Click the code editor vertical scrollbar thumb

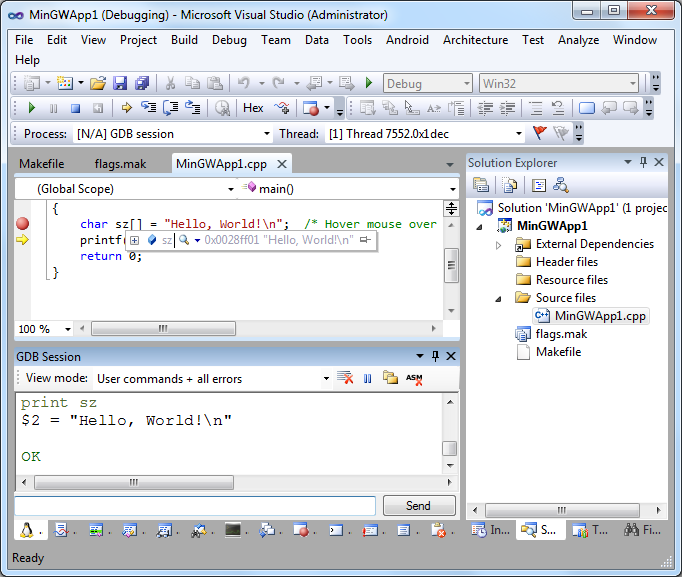click(451, 265)
